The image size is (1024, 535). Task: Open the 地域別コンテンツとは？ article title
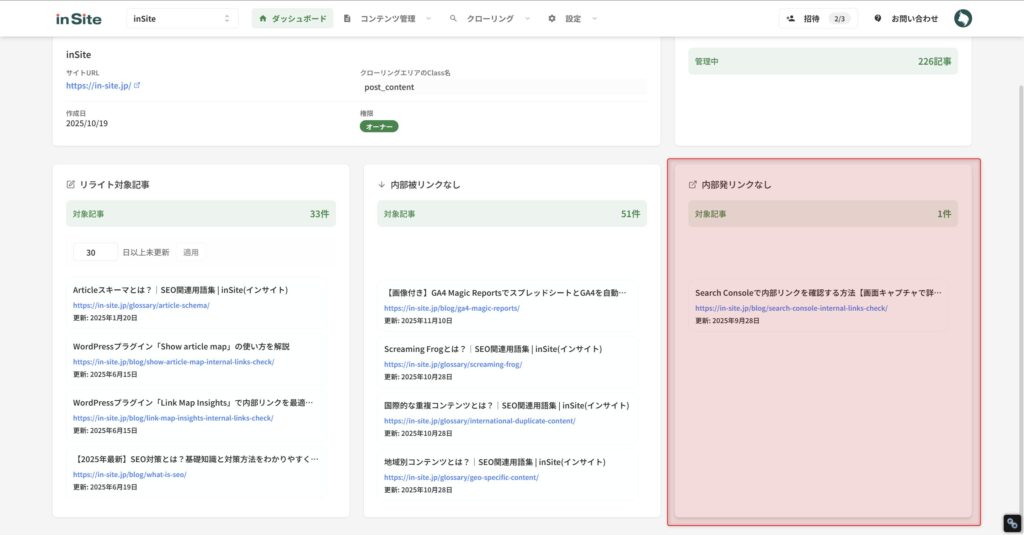[x=494, y=462]
